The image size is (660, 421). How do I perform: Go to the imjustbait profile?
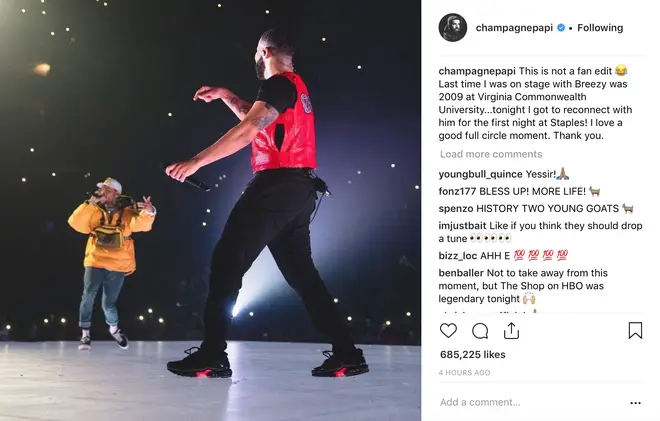pyautogui.click(x=462, y=226)
